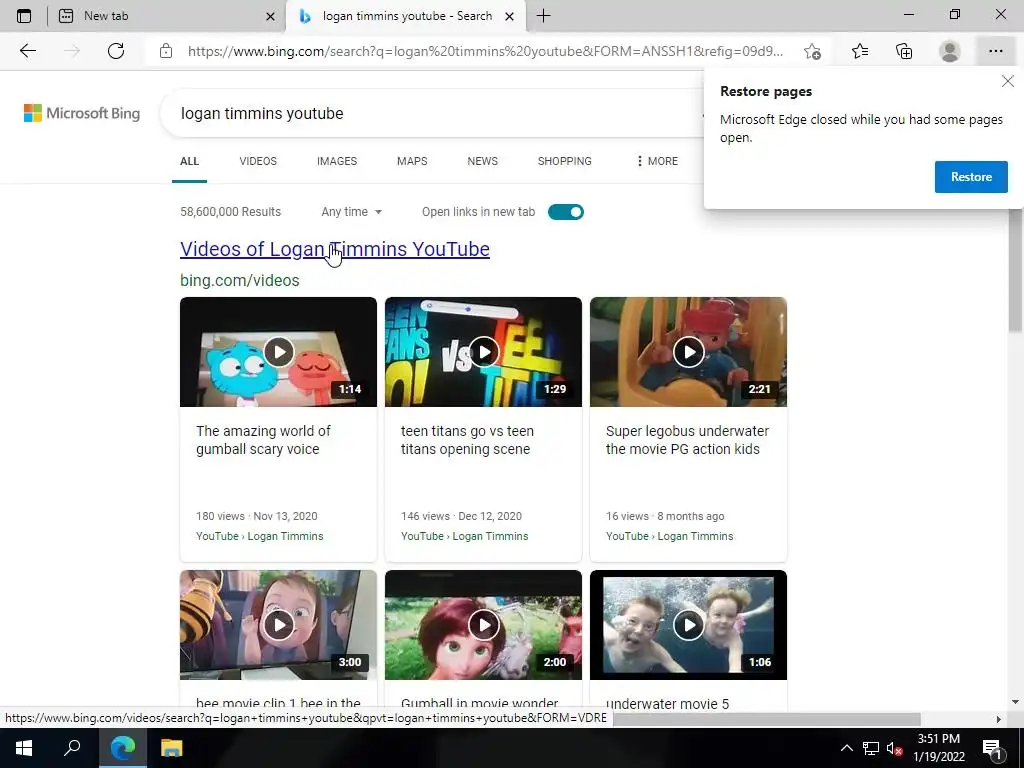
Task: Play teen titans opening scene video
Action: [x=484, y=352]
